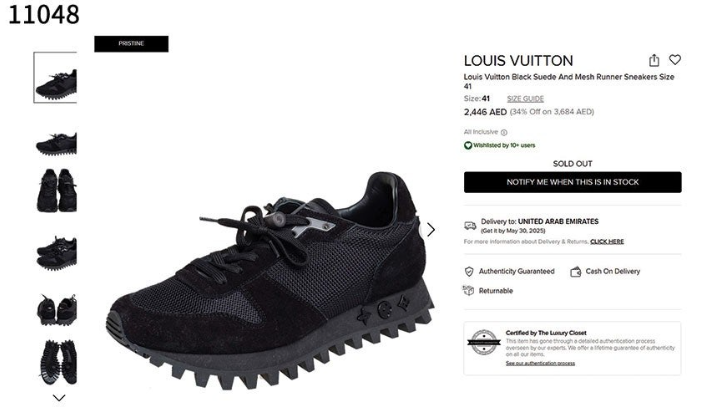This screenshot has width=716, height=420.
Task: Click the All Inclusive info icon
Action: point(504,132)
